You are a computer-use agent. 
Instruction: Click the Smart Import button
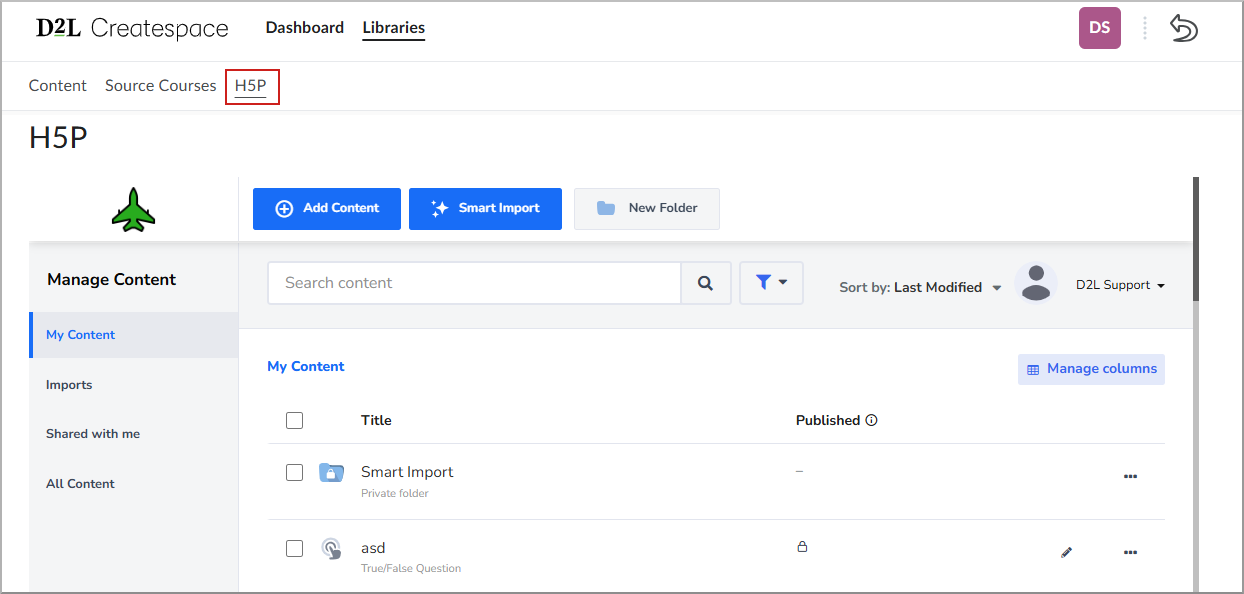pyautogui.click(x=485, y=209)
